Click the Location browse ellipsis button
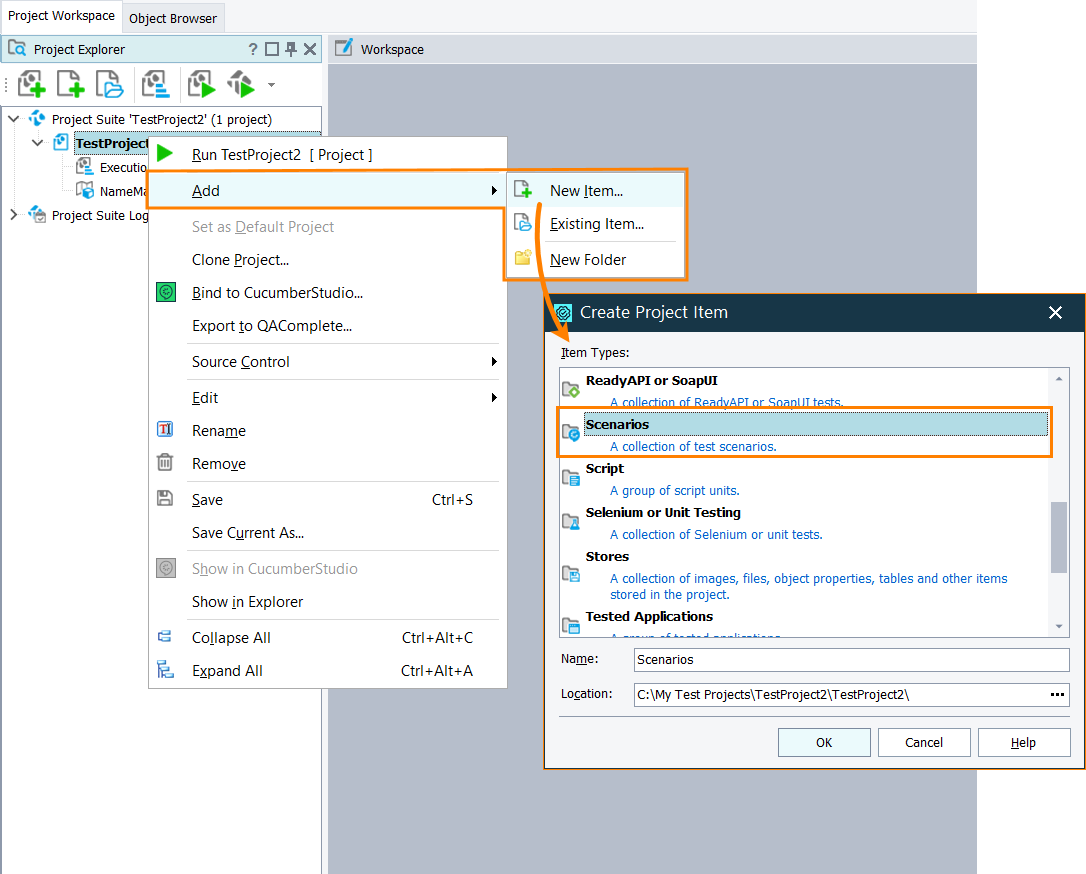 point(1057,695)
